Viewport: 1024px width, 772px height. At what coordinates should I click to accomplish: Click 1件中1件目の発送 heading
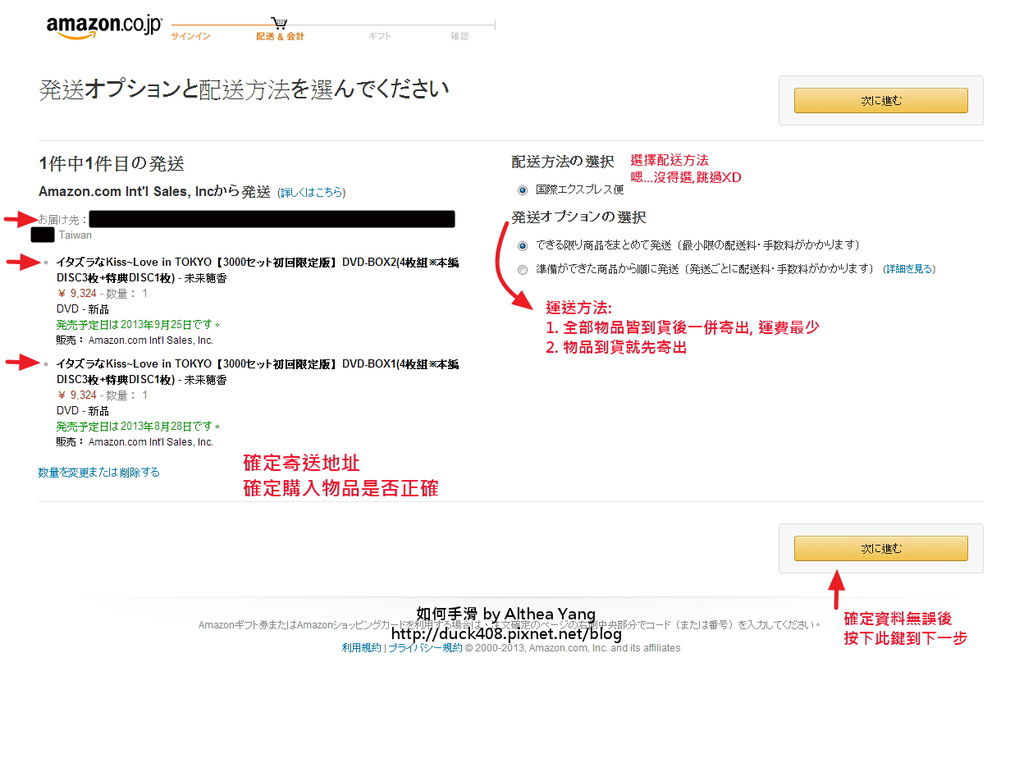[x=112, y=163]
